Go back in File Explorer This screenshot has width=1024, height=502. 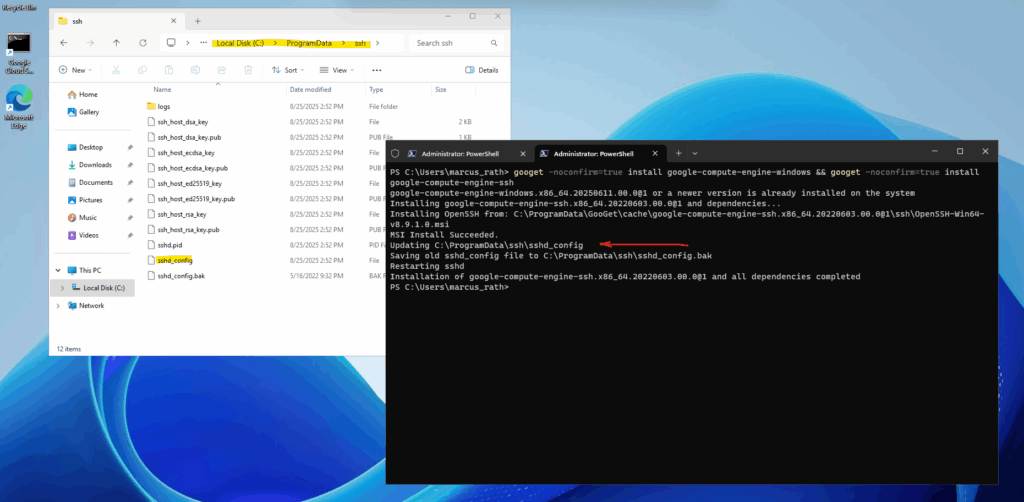pyautogui.click(x=63, y=43)
